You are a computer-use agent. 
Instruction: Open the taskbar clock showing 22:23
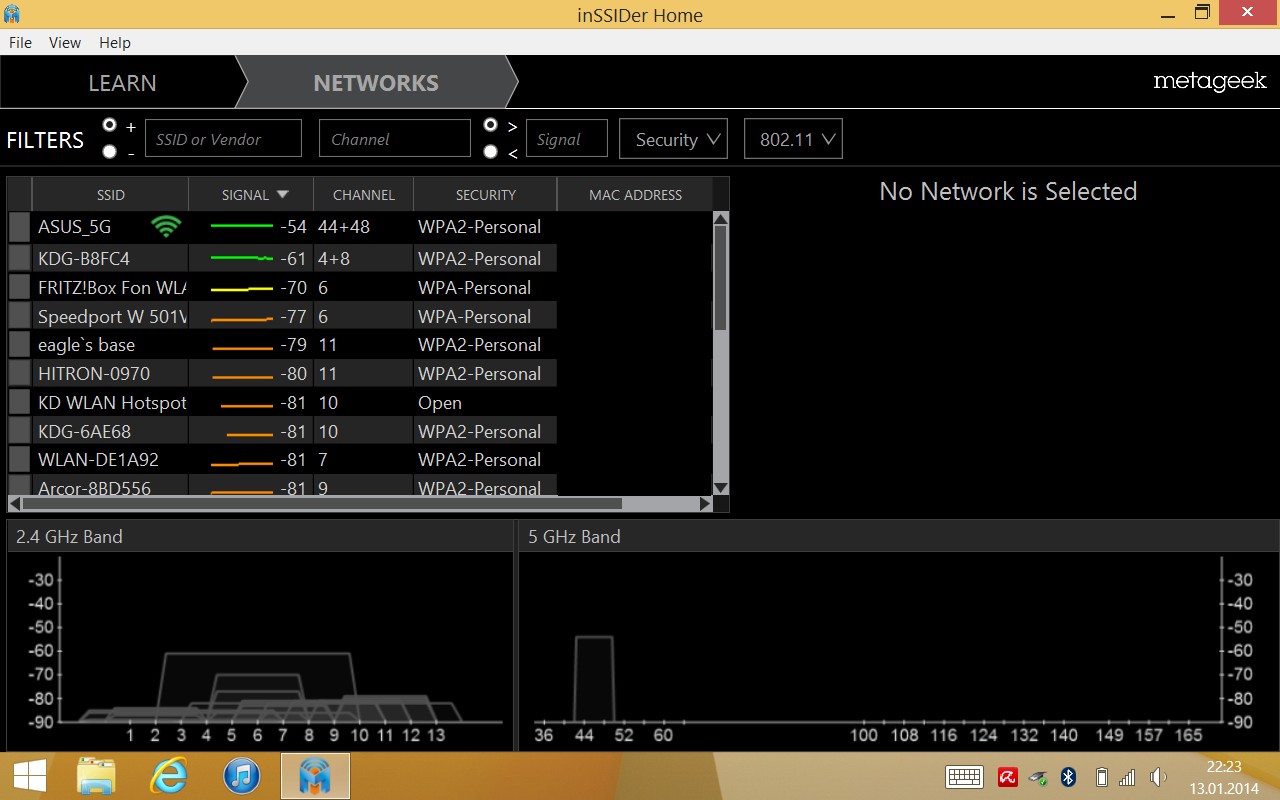click(1224, 776)
